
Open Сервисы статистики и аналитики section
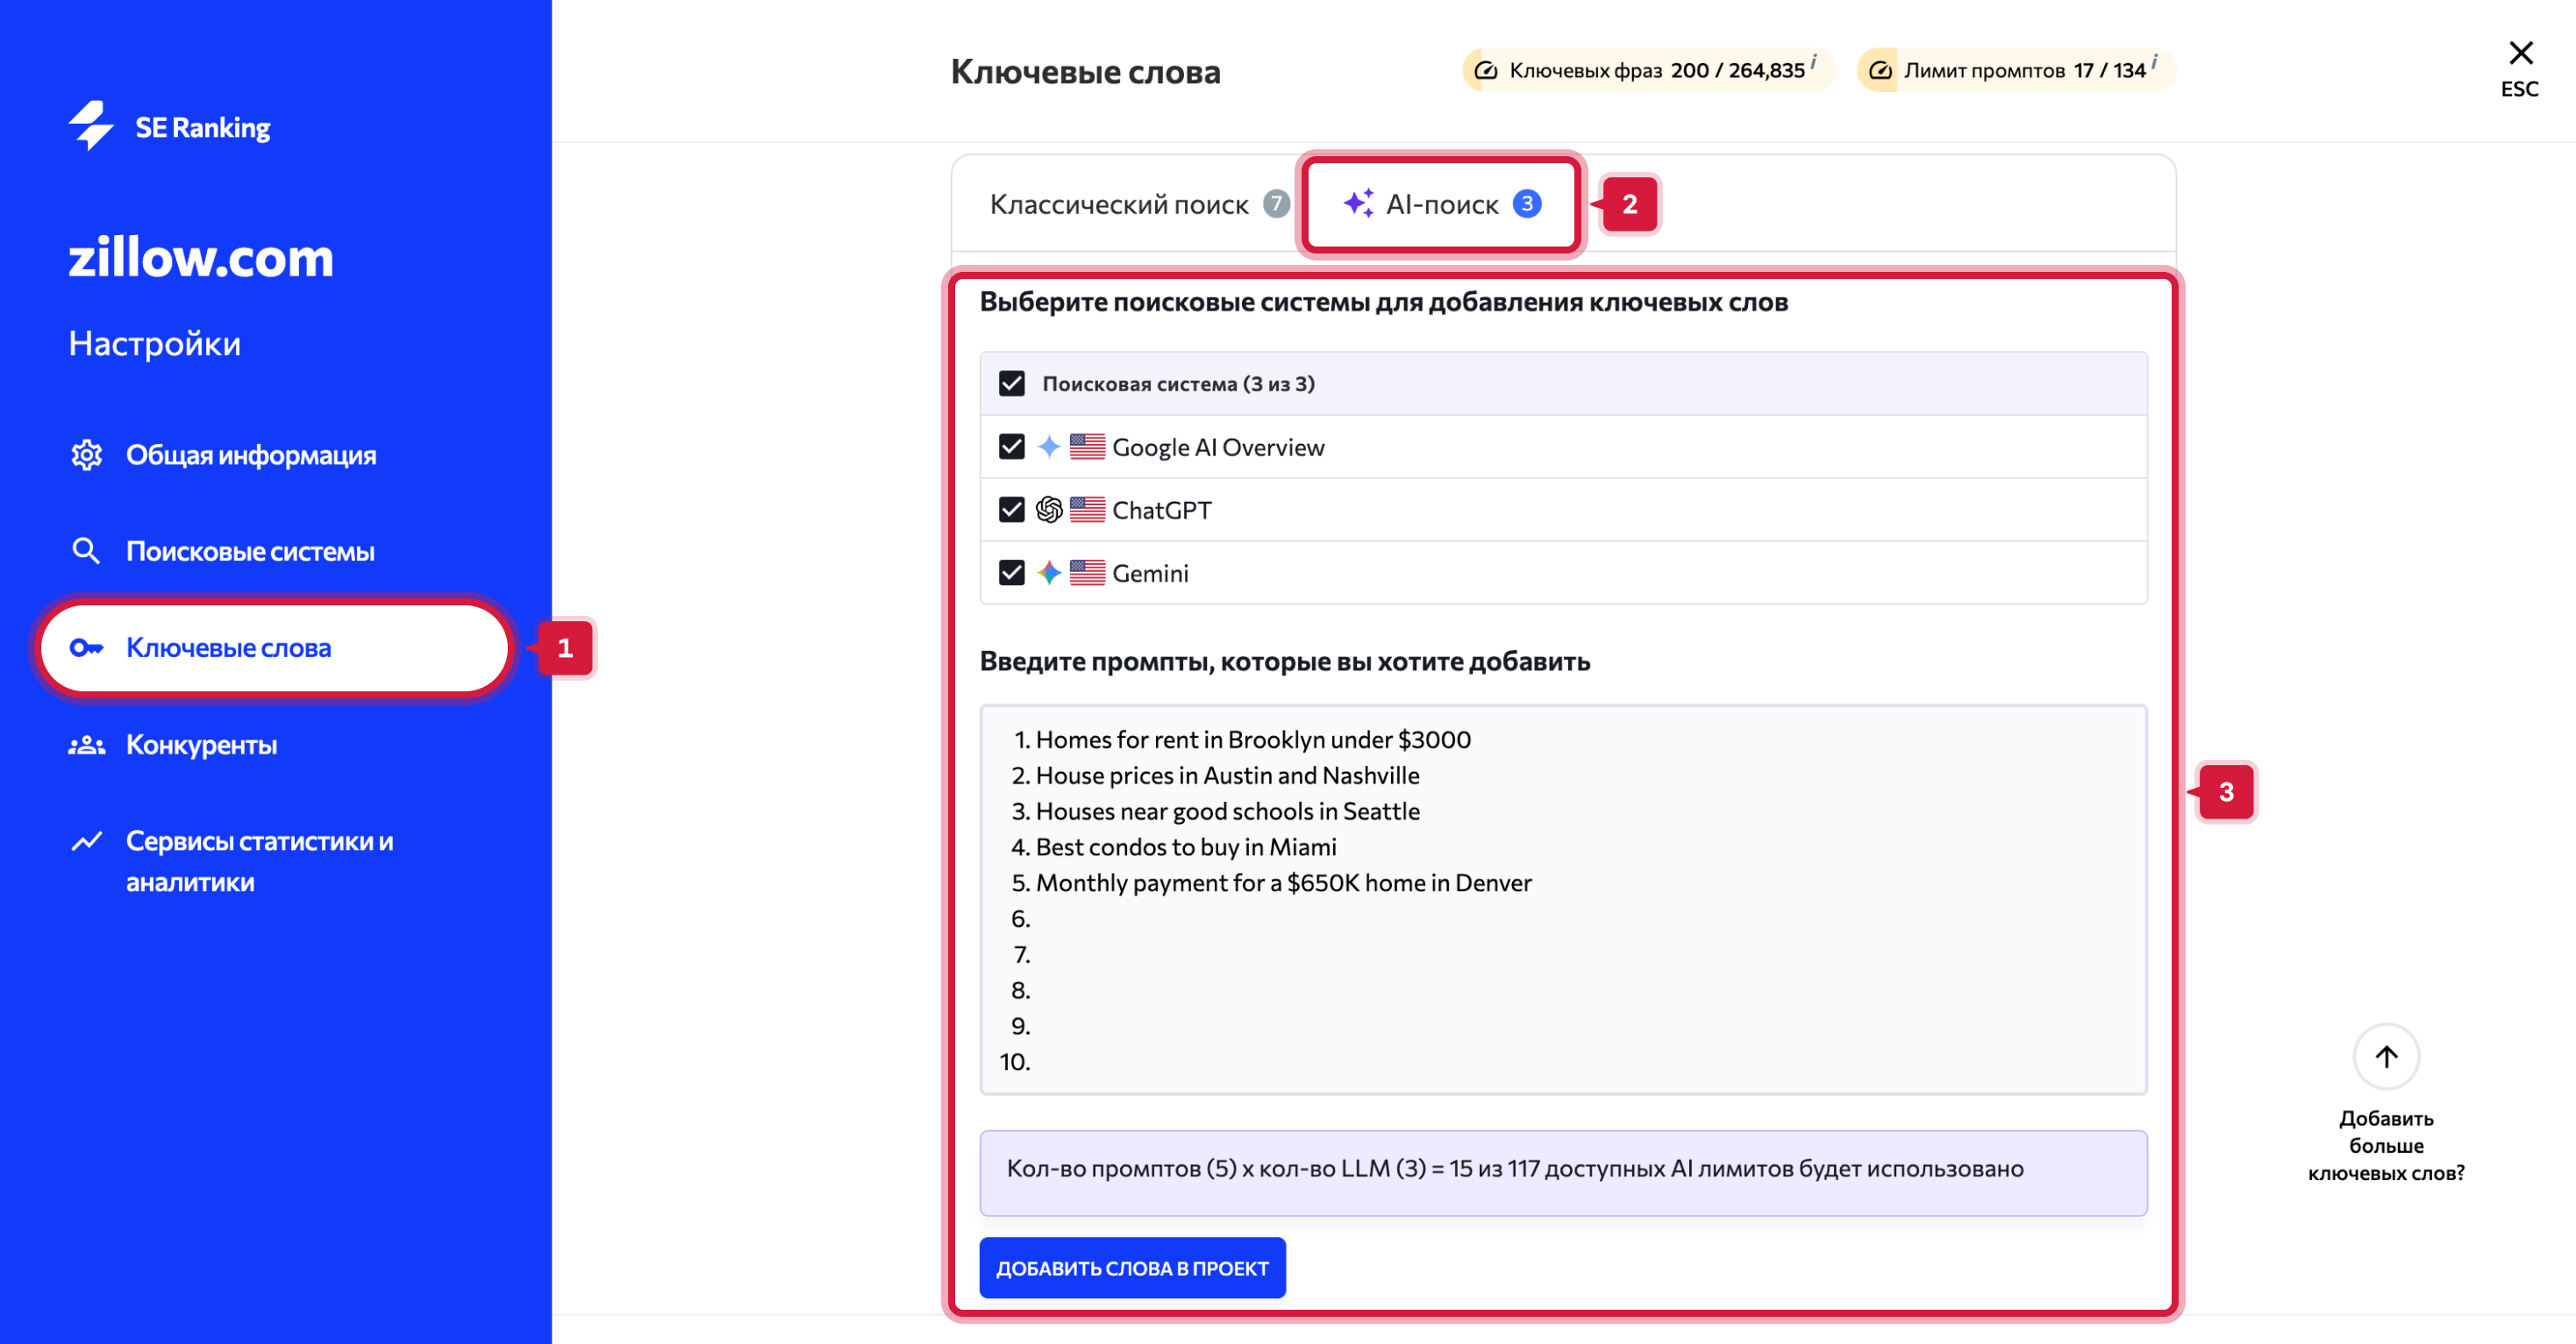[259, 861]
